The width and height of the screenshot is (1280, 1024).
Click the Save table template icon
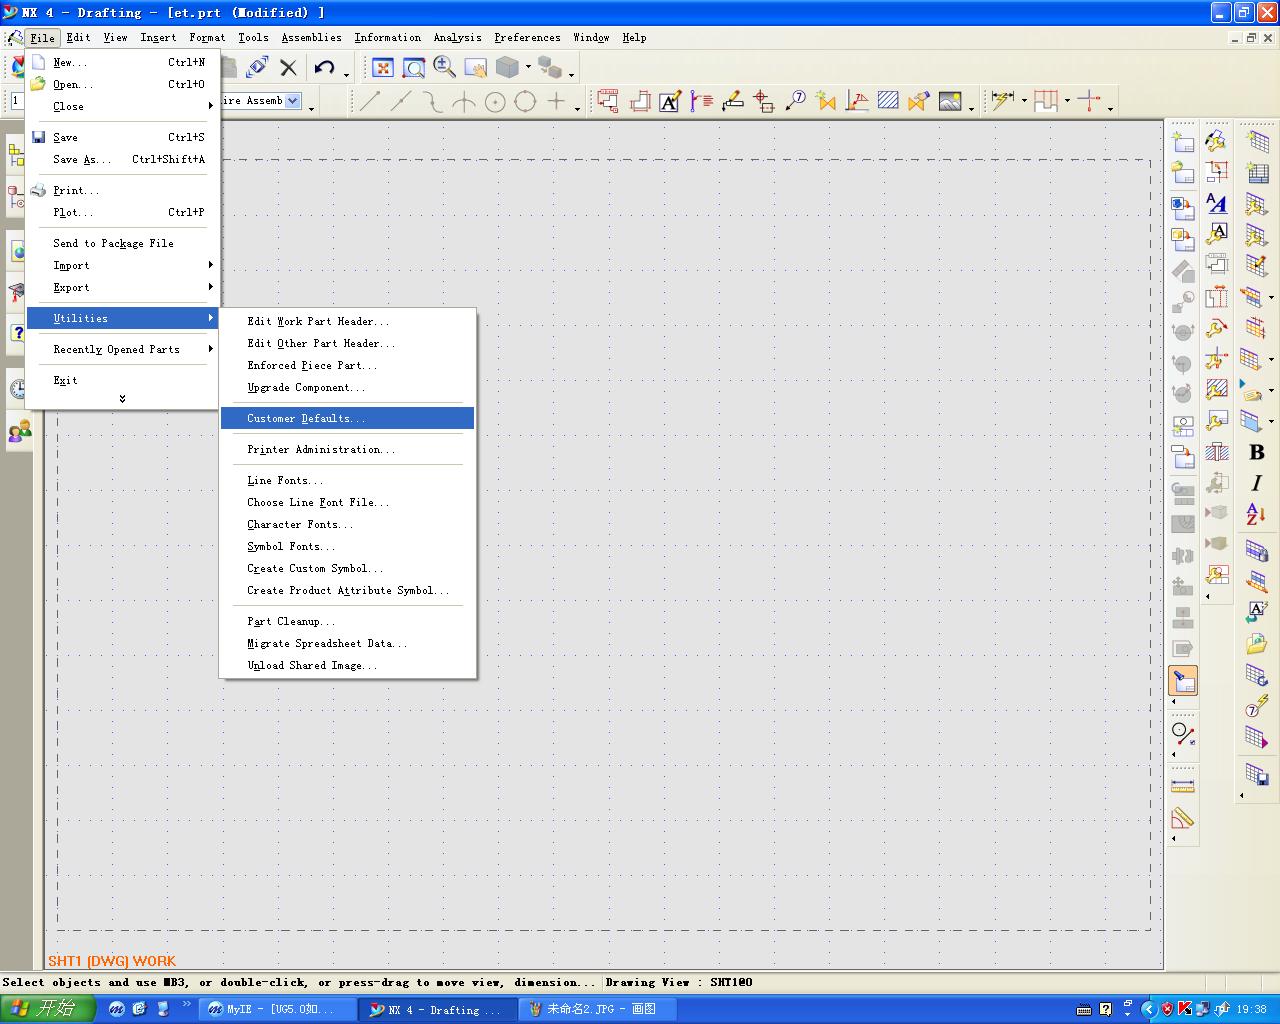tap(1257, 773)
